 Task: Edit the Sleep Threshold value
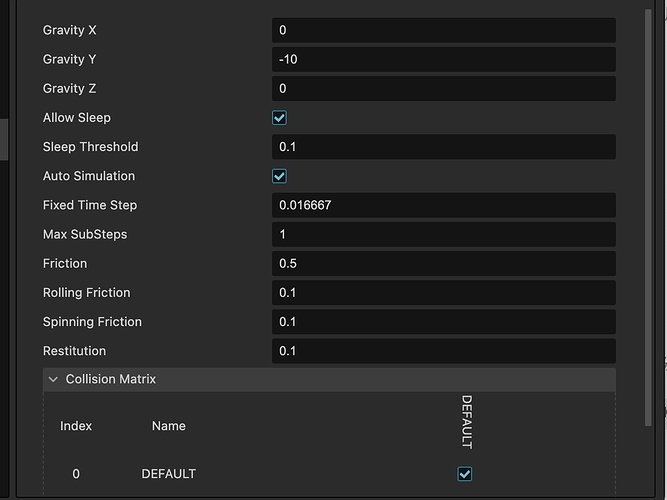(443, 147)
